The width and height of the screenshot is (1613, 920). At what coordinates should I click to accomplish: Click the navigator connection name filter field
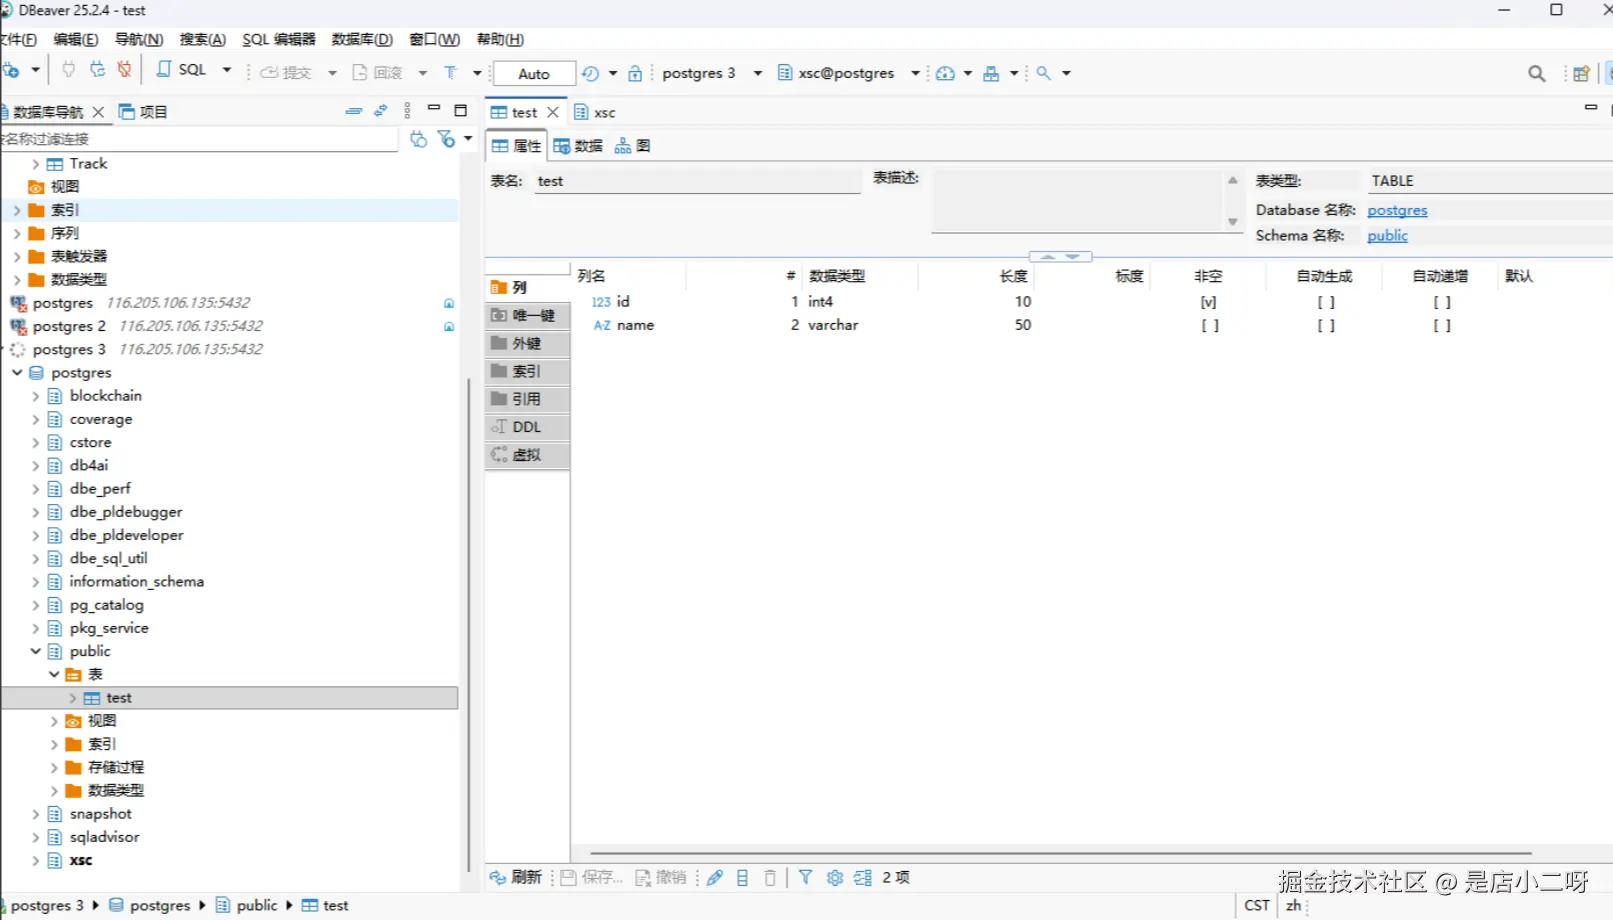[x=200, y=139]
